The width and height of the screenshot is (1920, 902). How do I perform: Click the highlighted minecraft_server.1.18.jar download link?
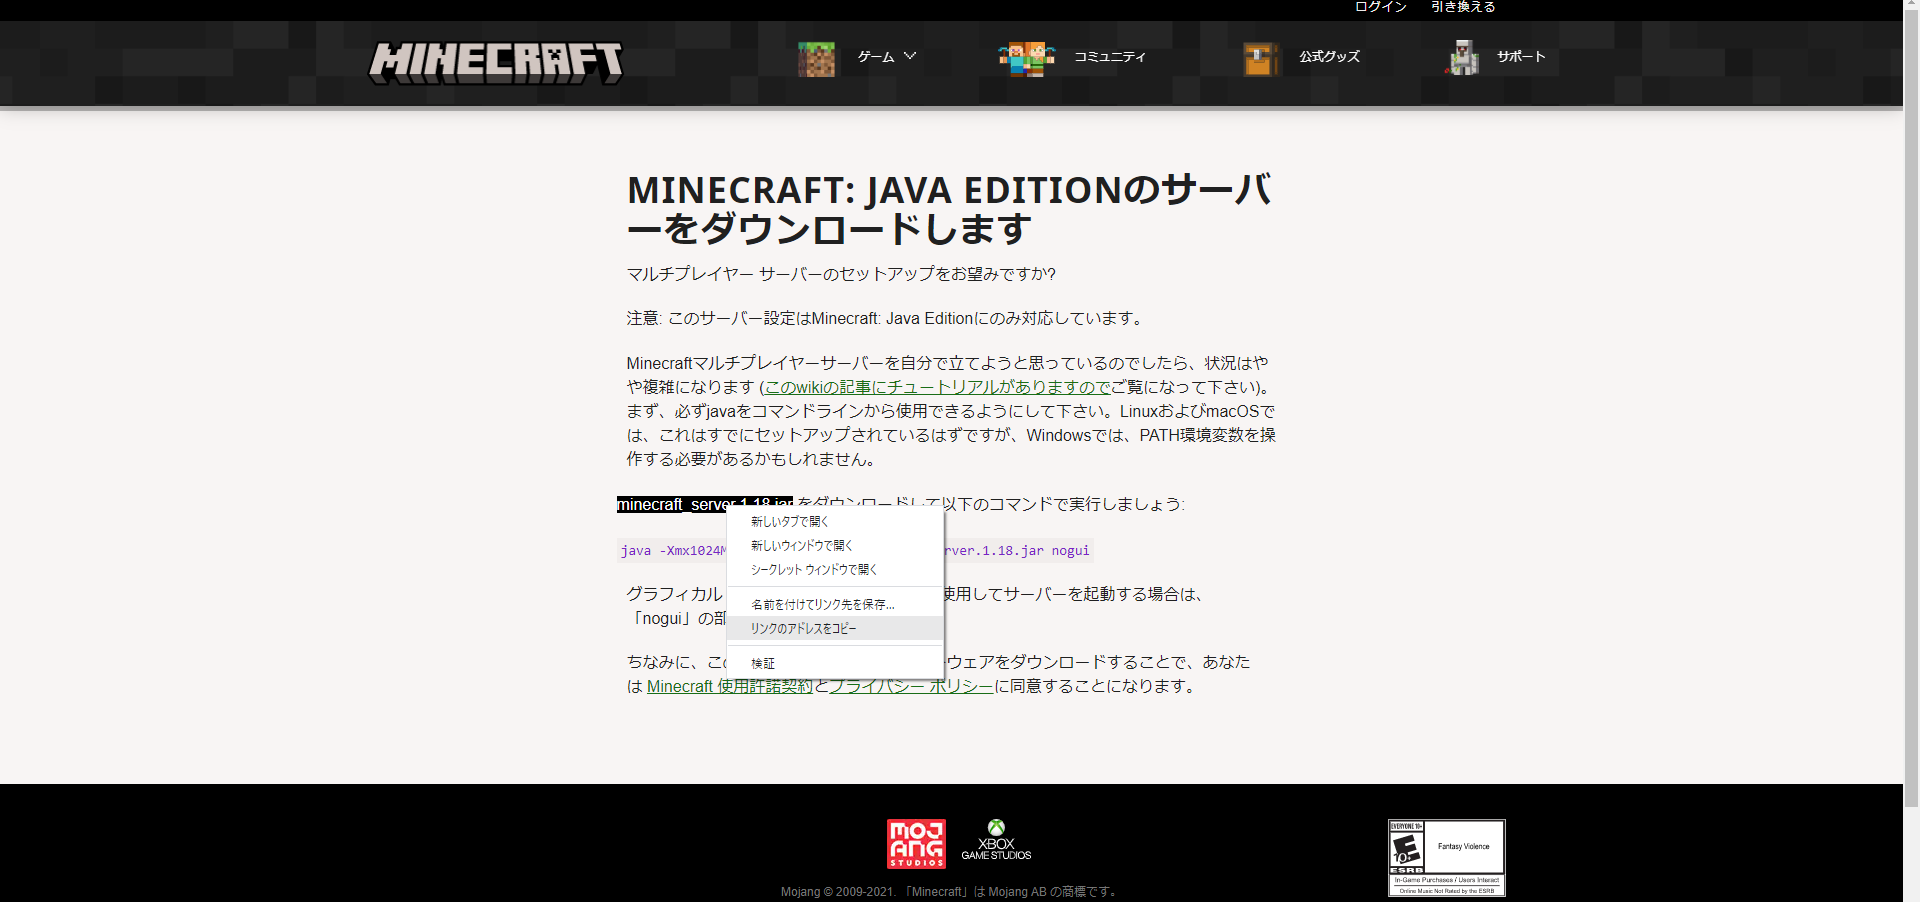tap(704, 504)
